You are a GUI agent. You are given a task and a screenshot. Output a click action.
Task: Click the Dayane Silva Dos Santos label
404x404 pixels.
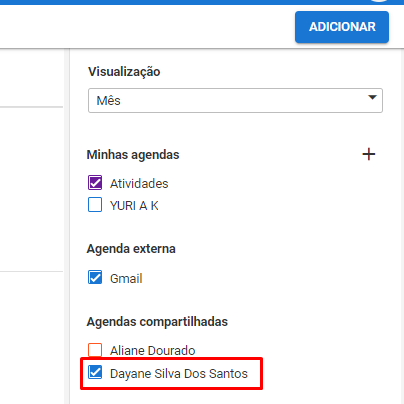click(x=179, y=374)
